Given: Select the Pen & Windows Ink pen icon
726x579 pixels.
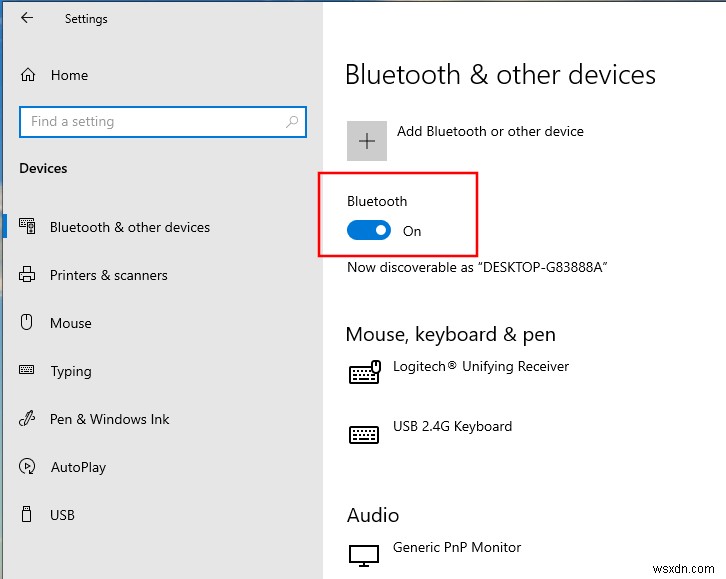Looking at the screenshot, I should [27, 418].
